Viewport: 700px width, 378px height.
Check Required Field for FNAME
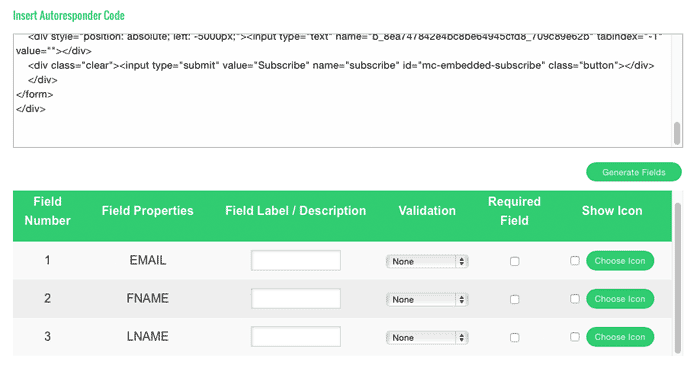514,299
